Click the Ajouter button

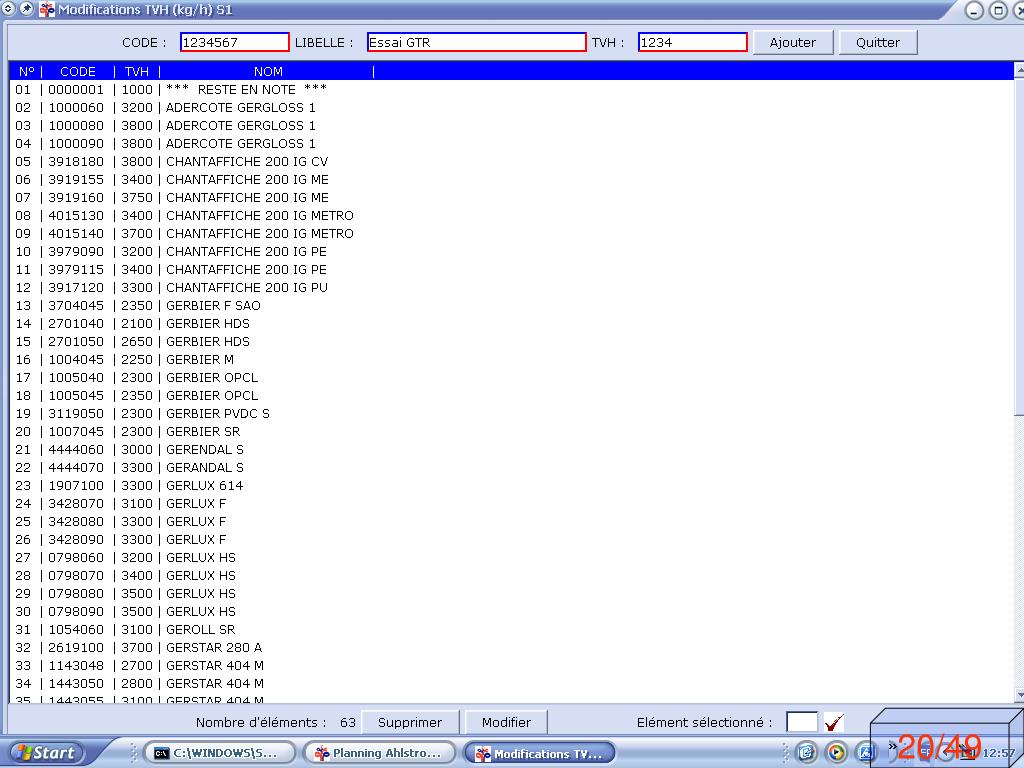(792, 42)
